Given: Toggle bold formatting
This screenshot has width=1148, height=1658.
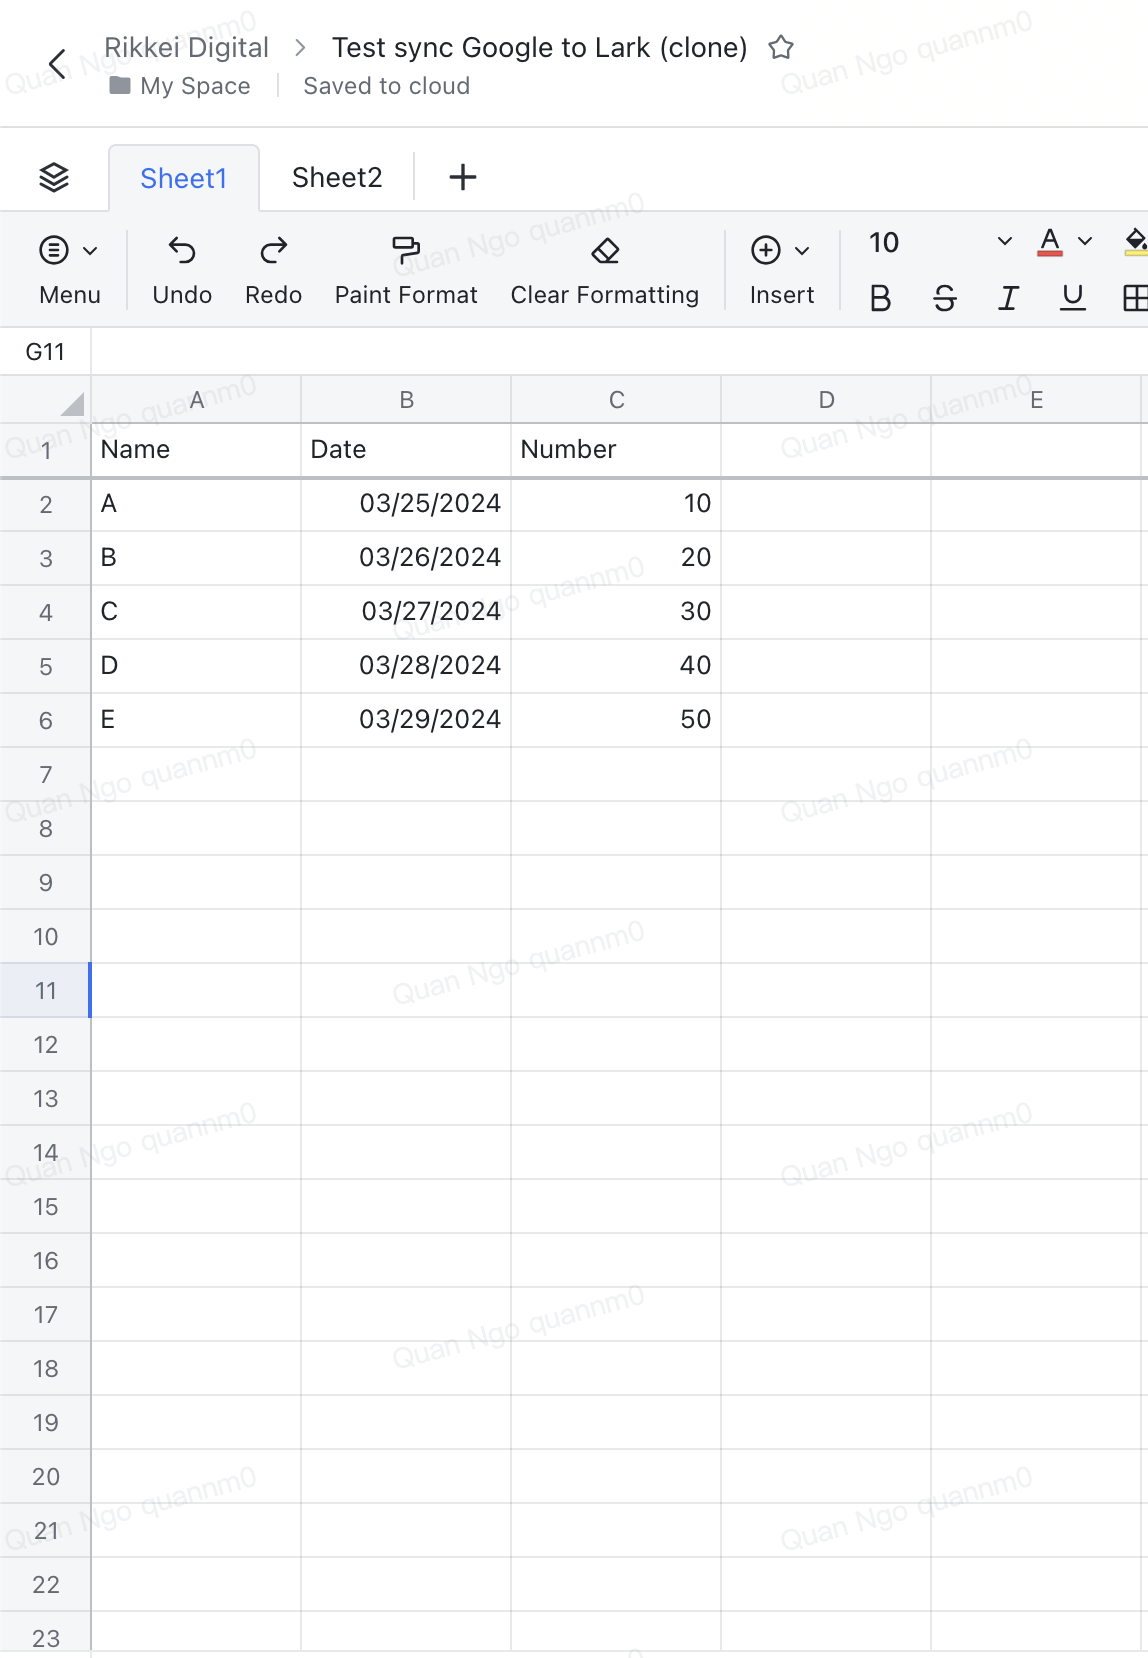Looking at the screenshot, I should point(880,298).
